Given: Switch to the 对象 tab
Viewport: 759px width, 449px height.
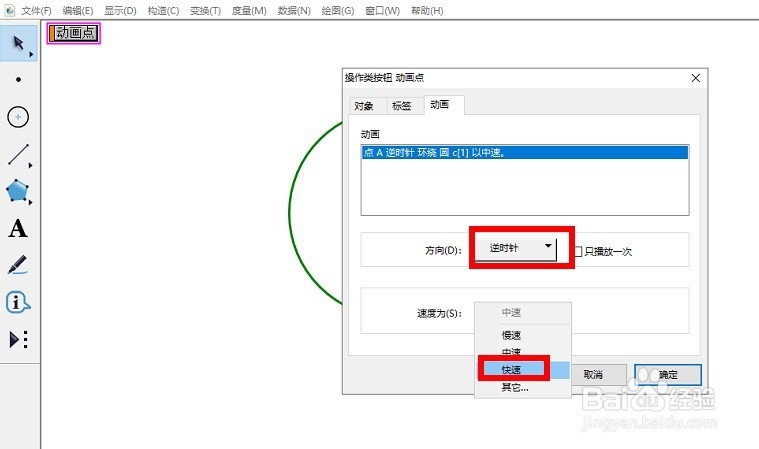Looking at the screenshot, I should click(x=364, y=105).
